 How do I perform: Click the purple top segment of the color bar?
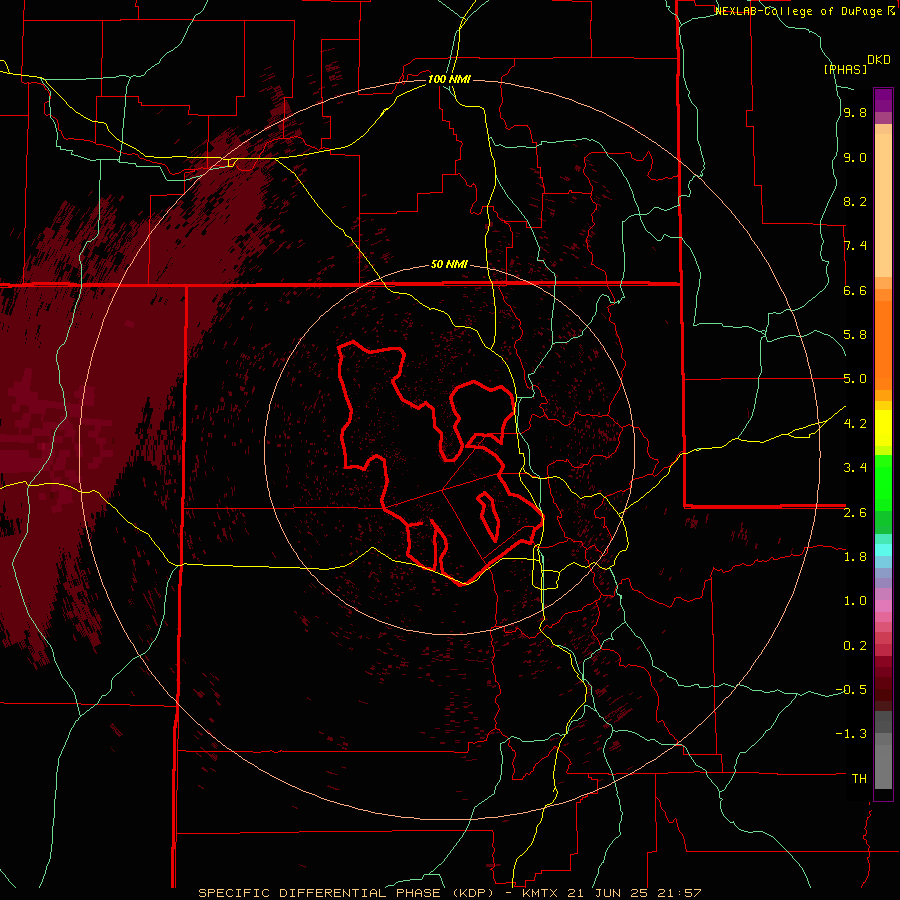(x=883, y=100)
